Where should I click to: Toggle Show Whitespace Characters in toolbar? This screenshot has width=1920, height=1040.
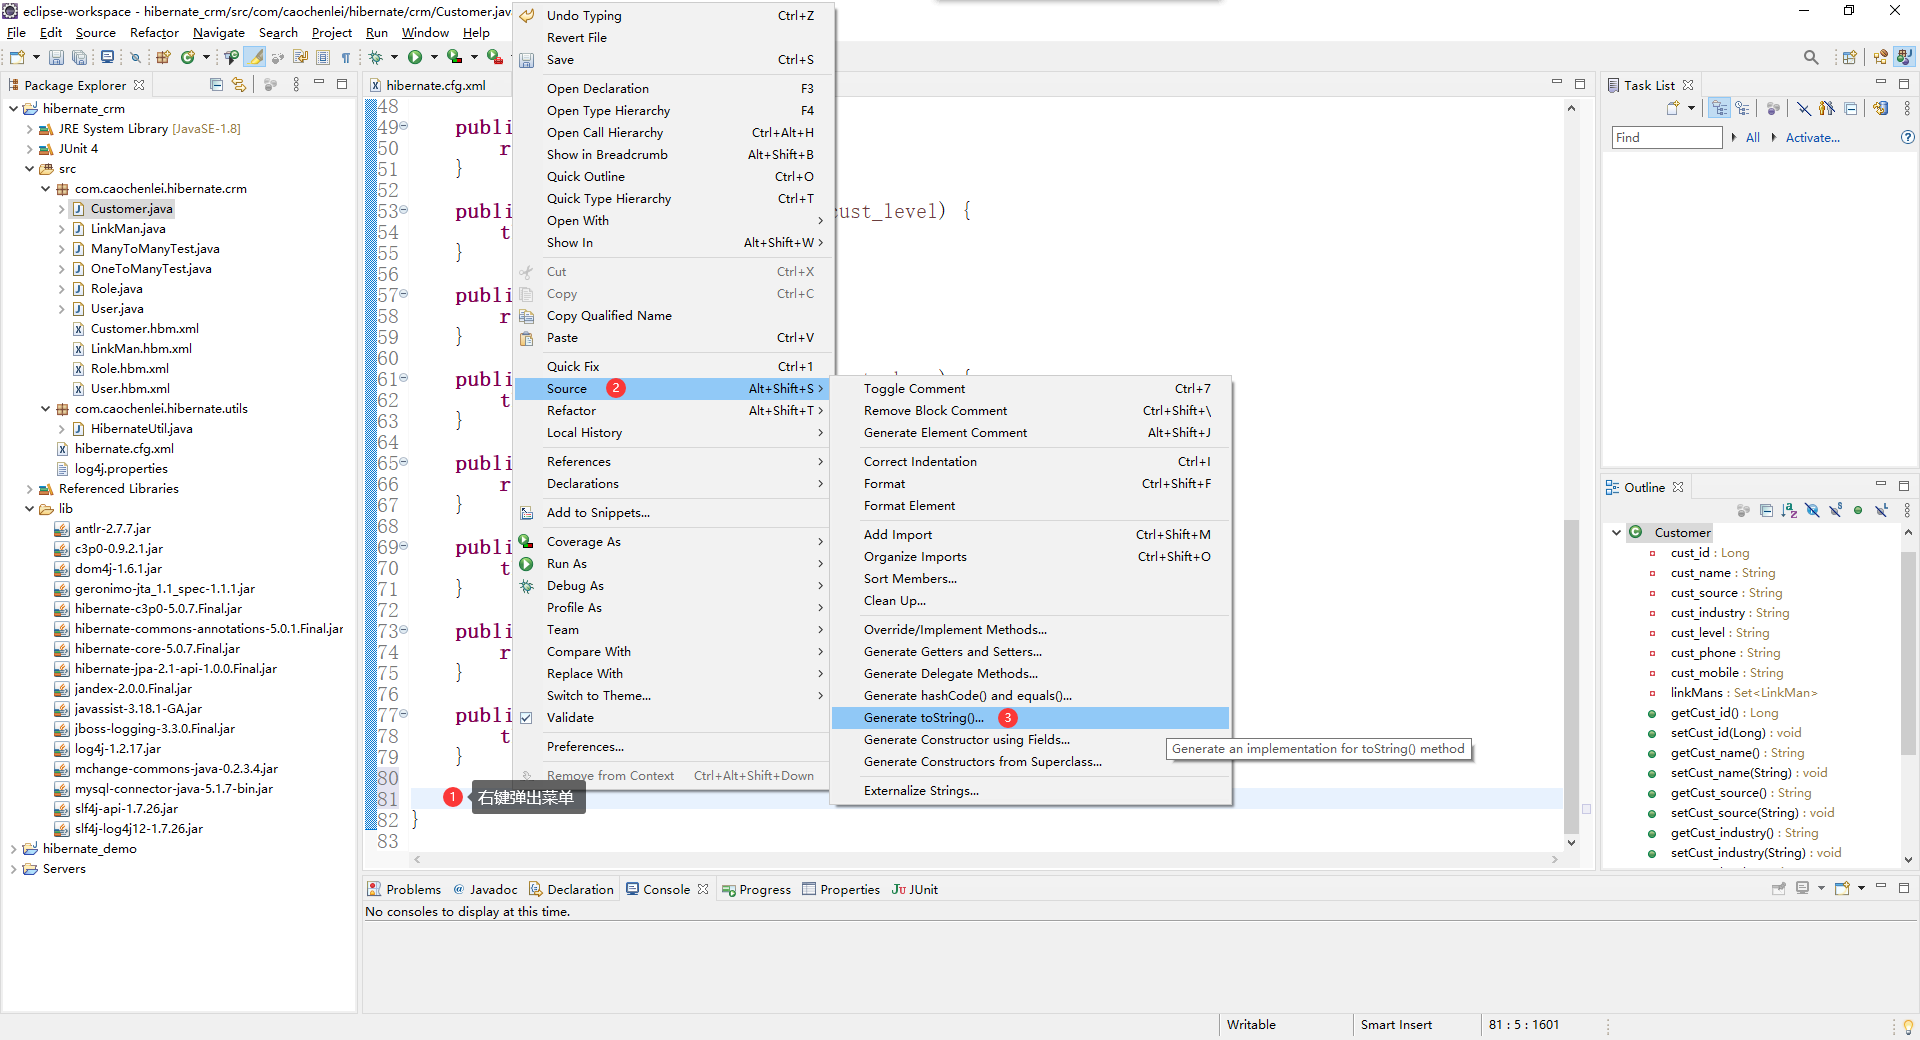[347, 57]
